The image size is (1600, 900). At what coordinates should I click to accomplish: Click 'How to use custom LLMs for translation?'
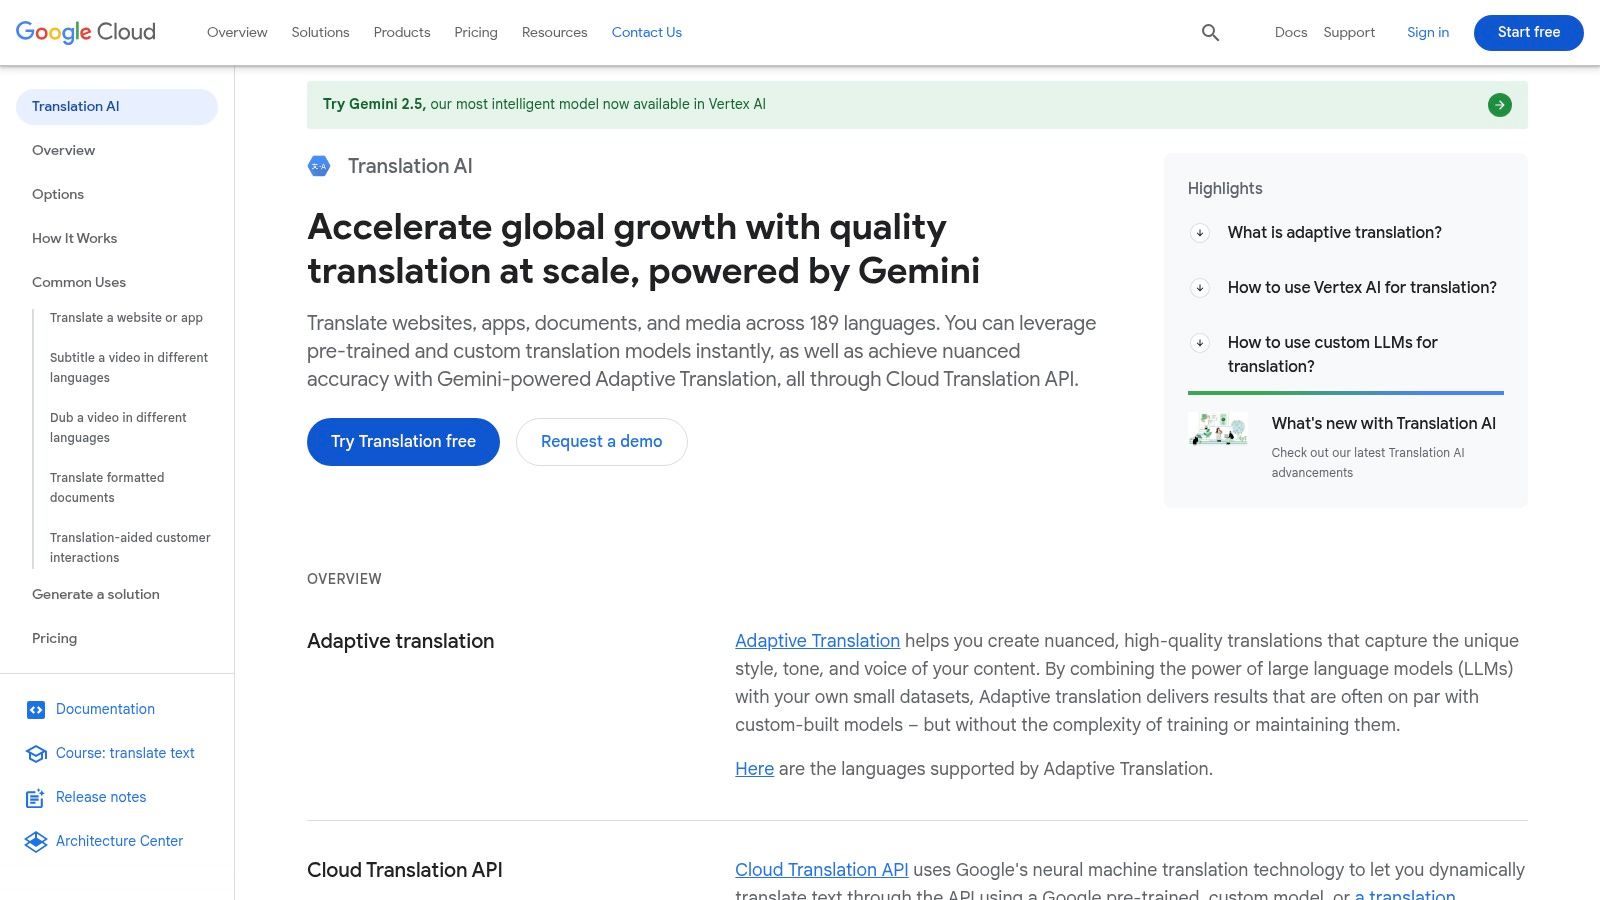pos(1333,355)
